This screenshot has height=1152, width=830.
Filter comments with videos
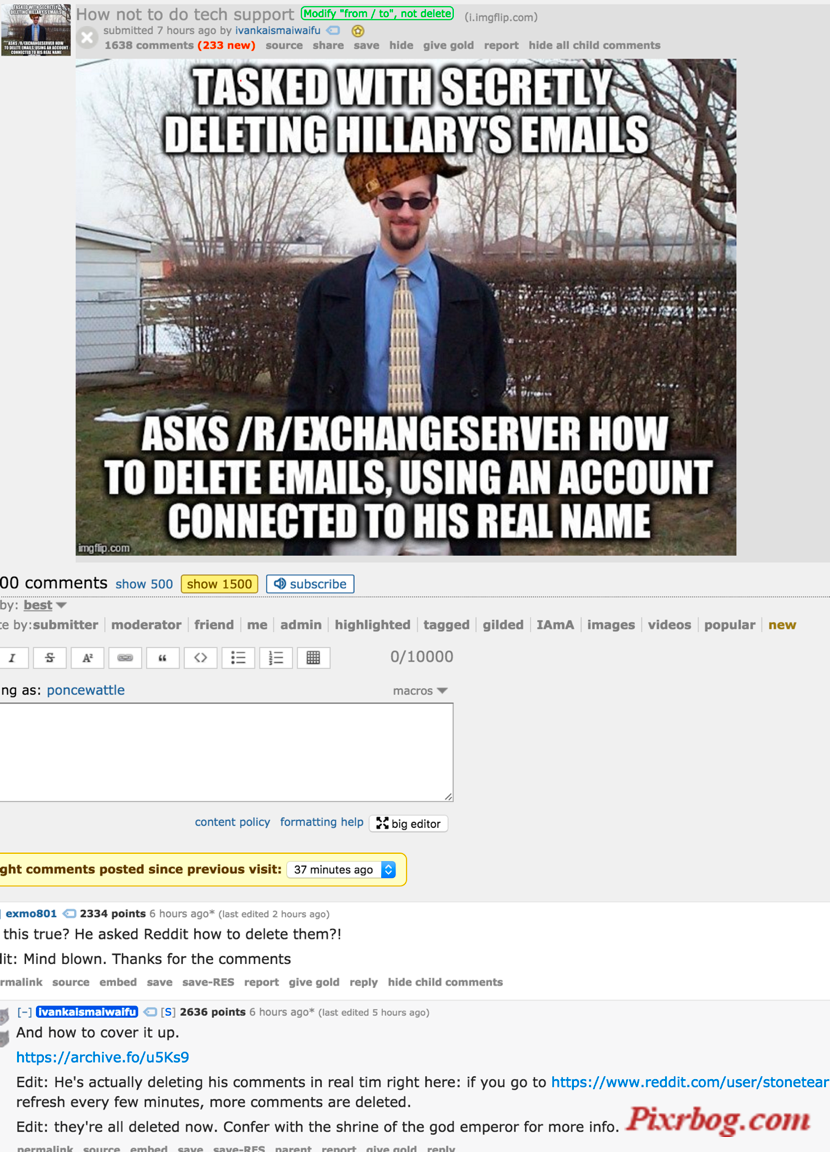(x=669, y=625)
